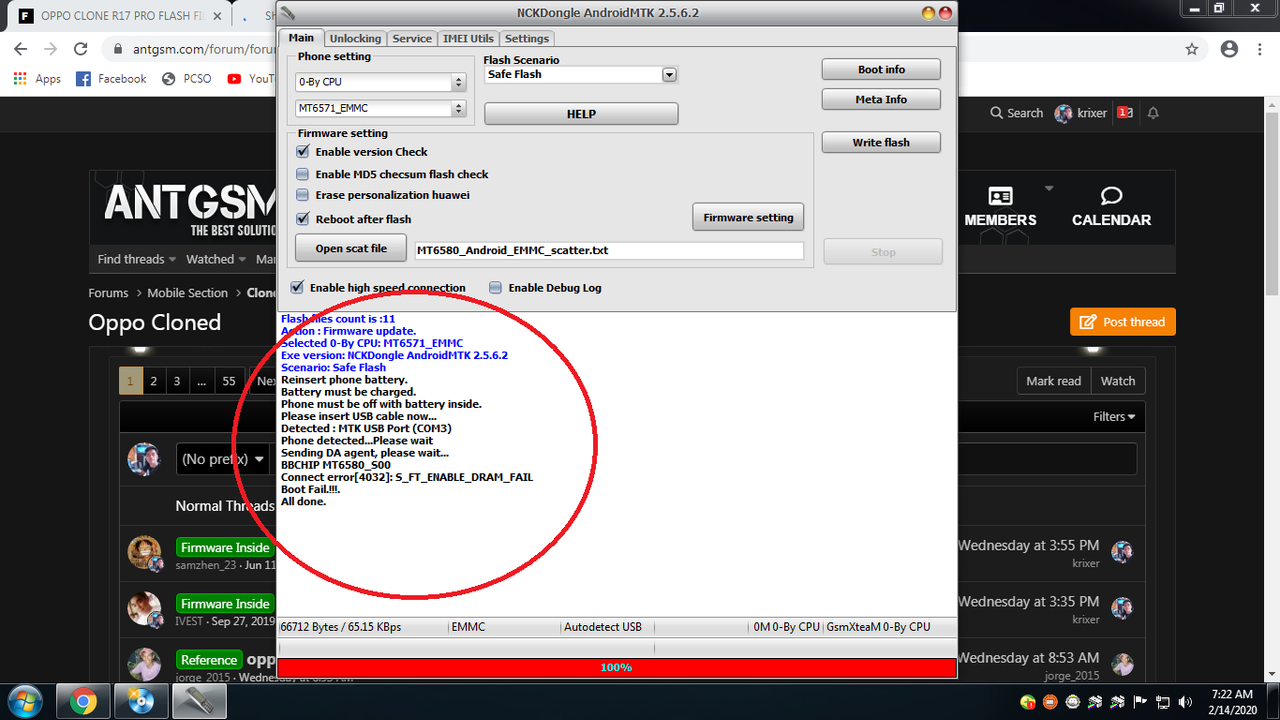
Task: Click Open scat file button
Action: [351, 249]
